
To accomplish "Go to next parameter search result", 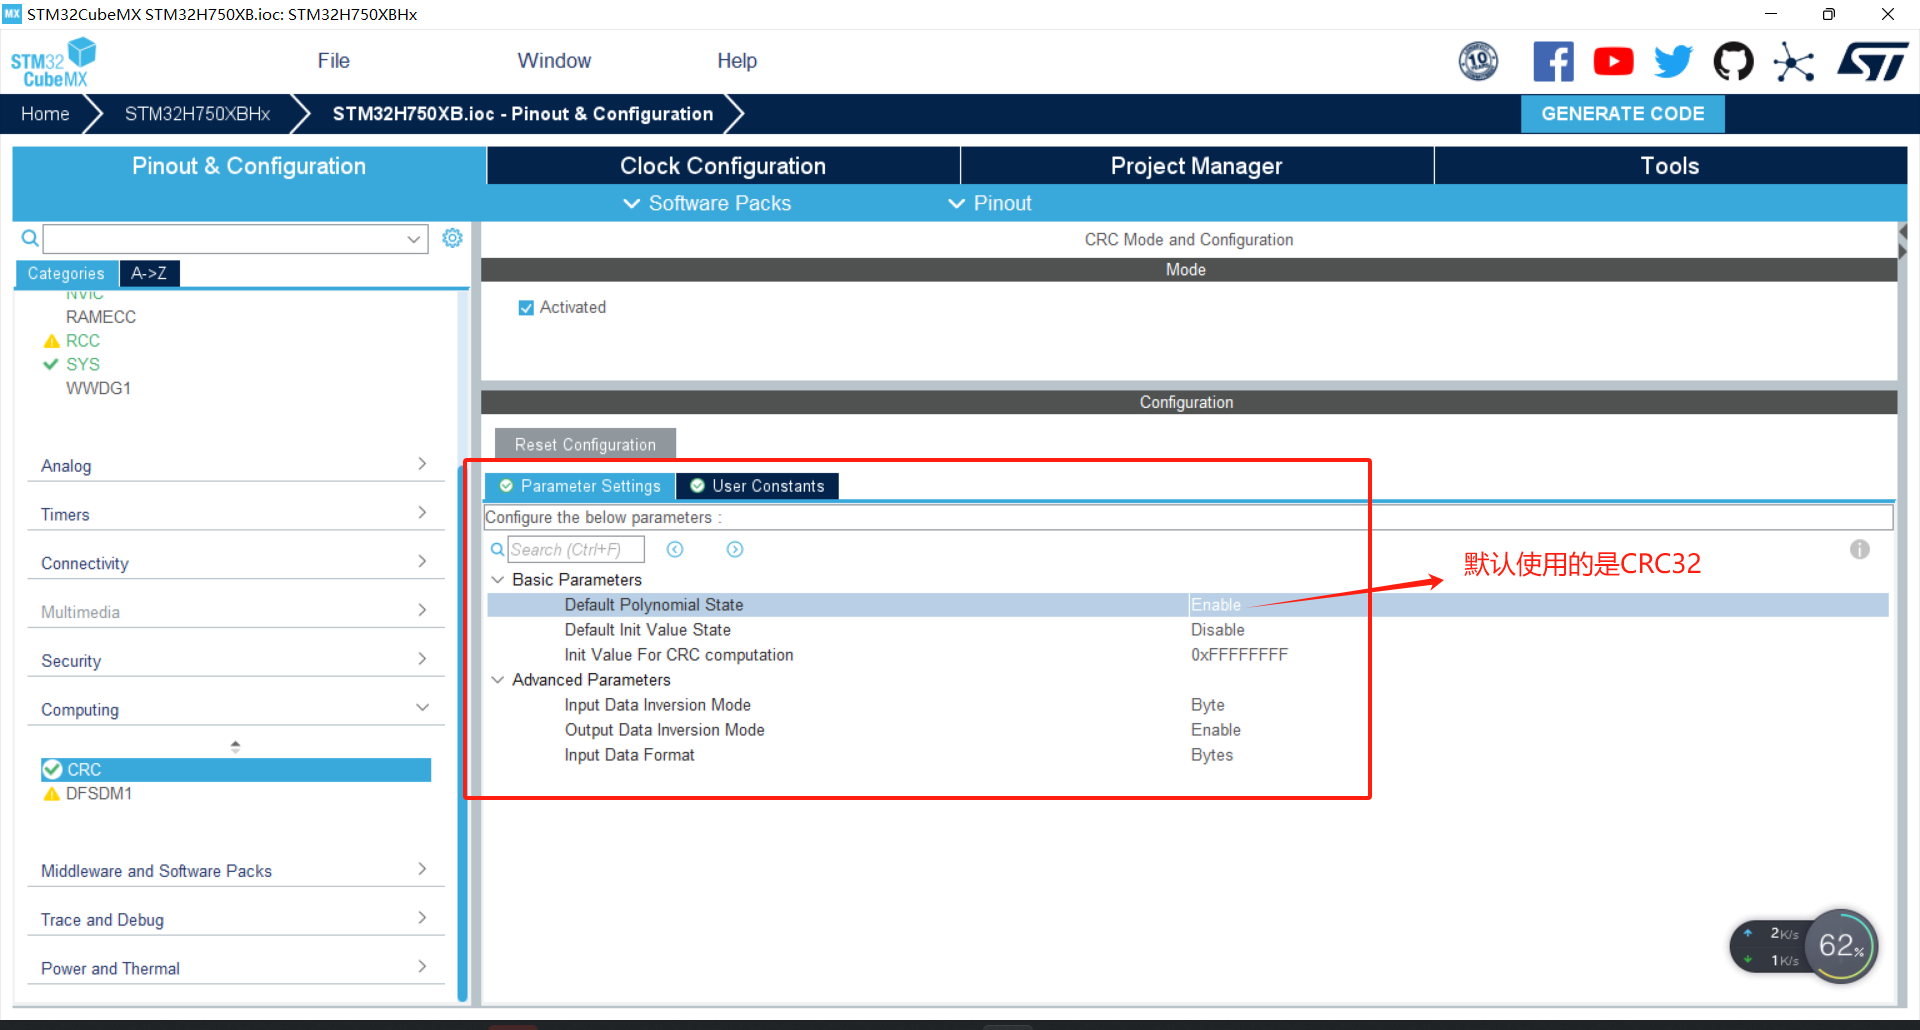I will tap(735, 549).
